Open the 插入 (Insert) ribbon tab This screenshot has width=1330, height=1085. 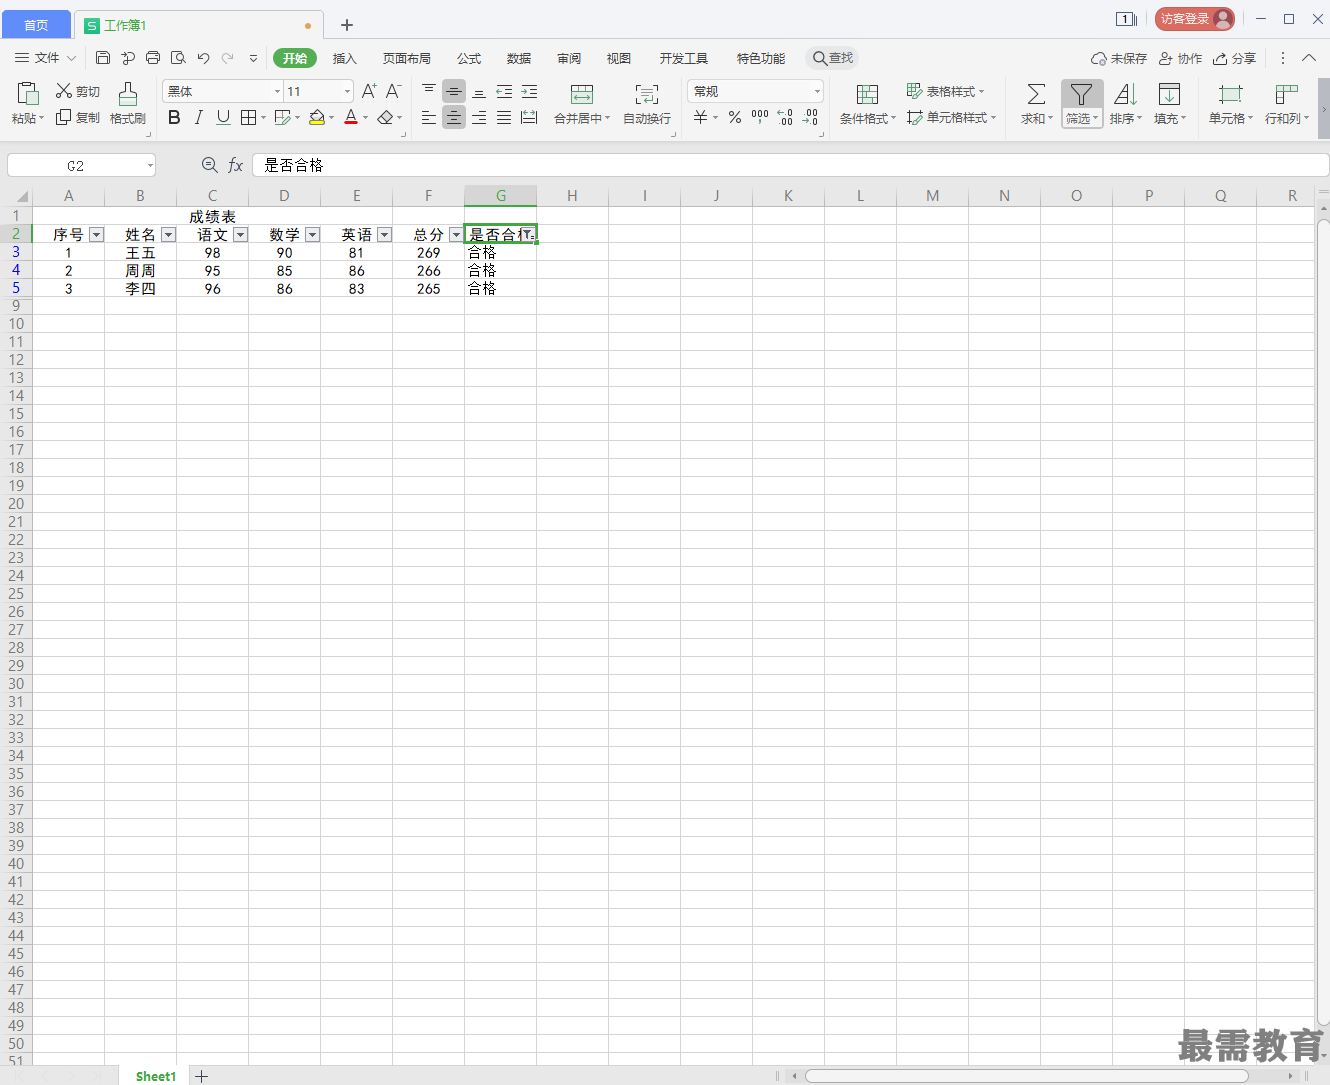[x=344, y=58]
